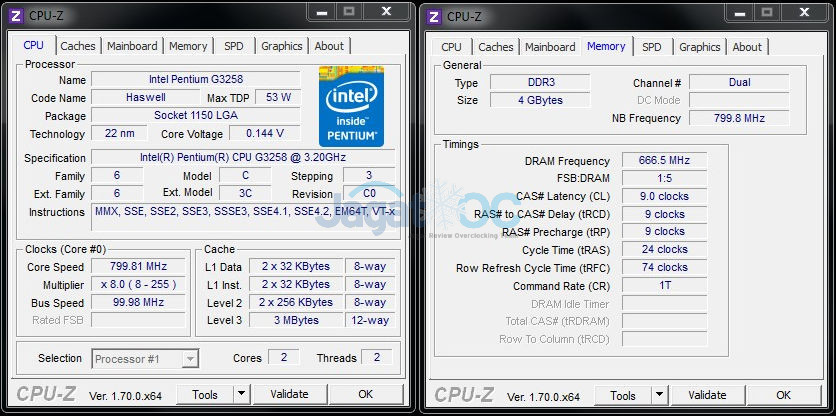Open Graphics tab in left CPU-Z window
The width and height of the screenshot is (836, 416).
282,46
